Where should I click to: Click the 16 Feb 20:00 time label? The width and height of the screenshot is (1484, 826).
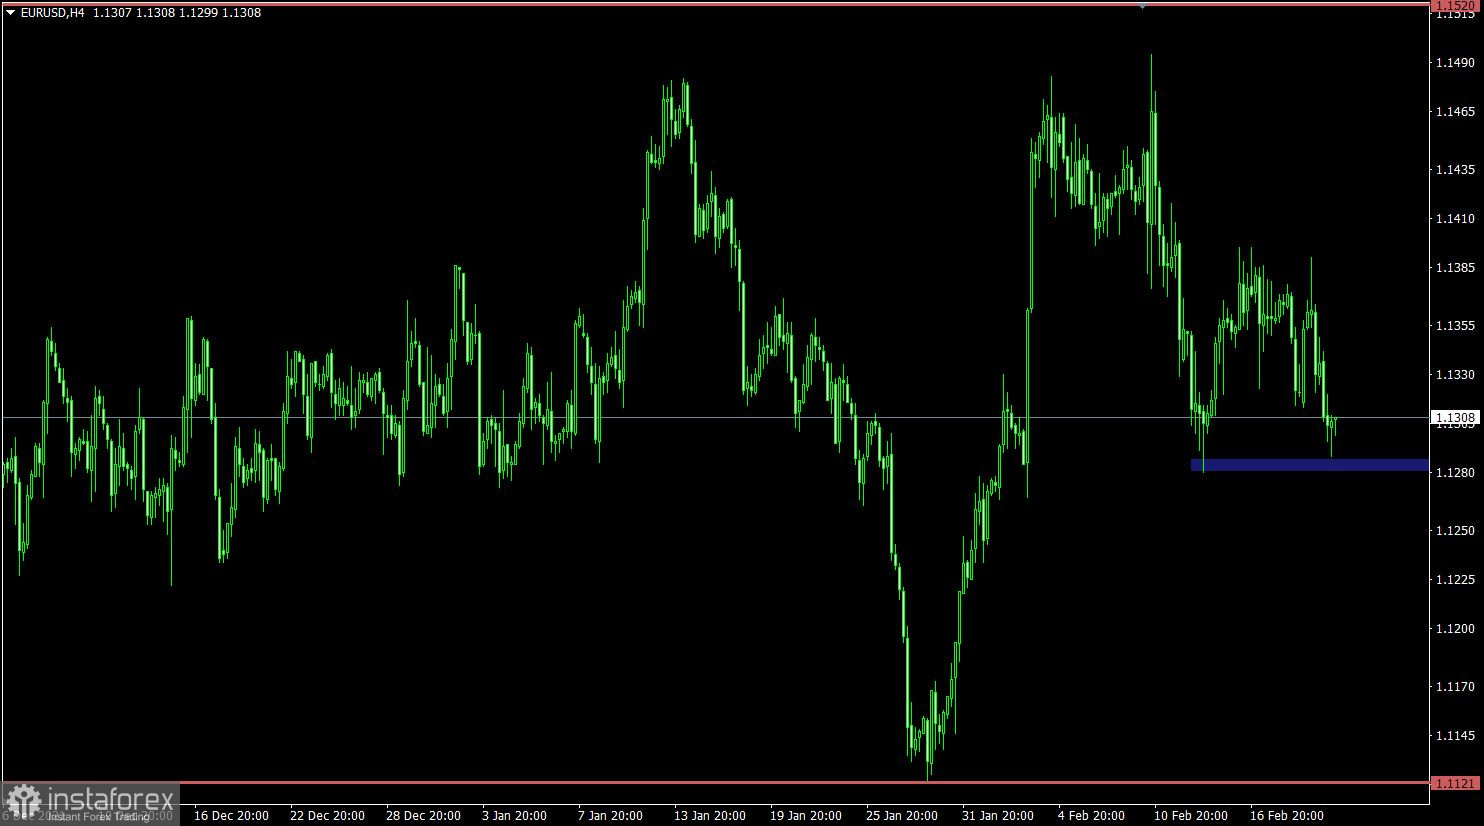(1286, 815)
